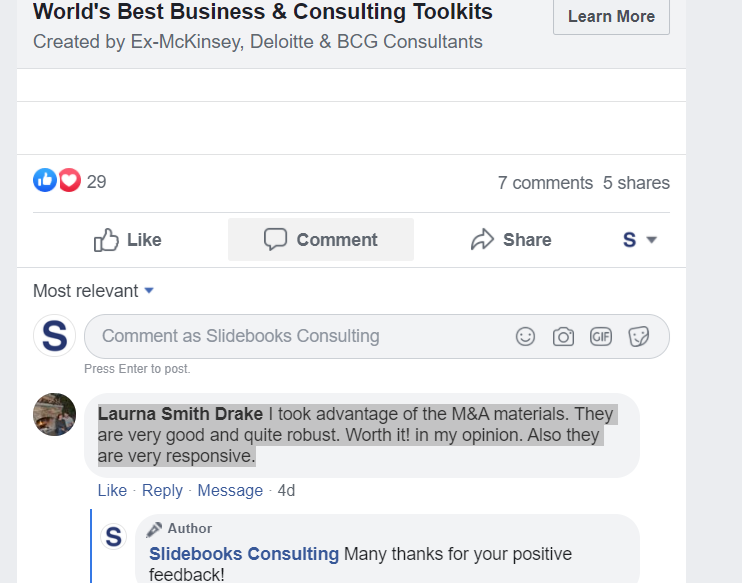Click in the Comment as Slidebooks Consulting field
Viewport: 742px width, 583px height.
coord(300,337)
